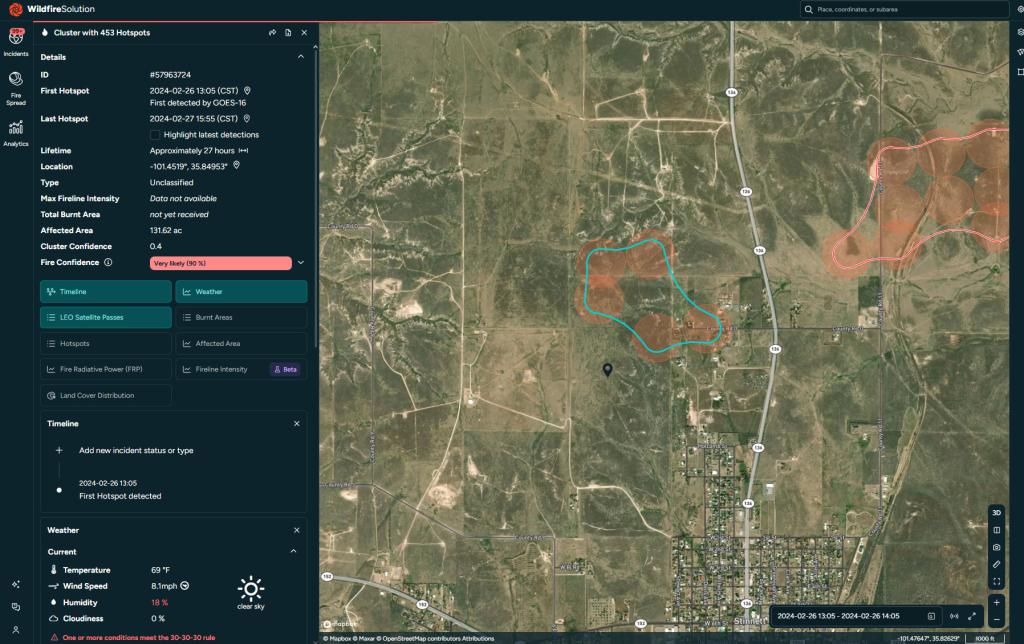Open the Incidents panel in the sidebar

(15, 42)
